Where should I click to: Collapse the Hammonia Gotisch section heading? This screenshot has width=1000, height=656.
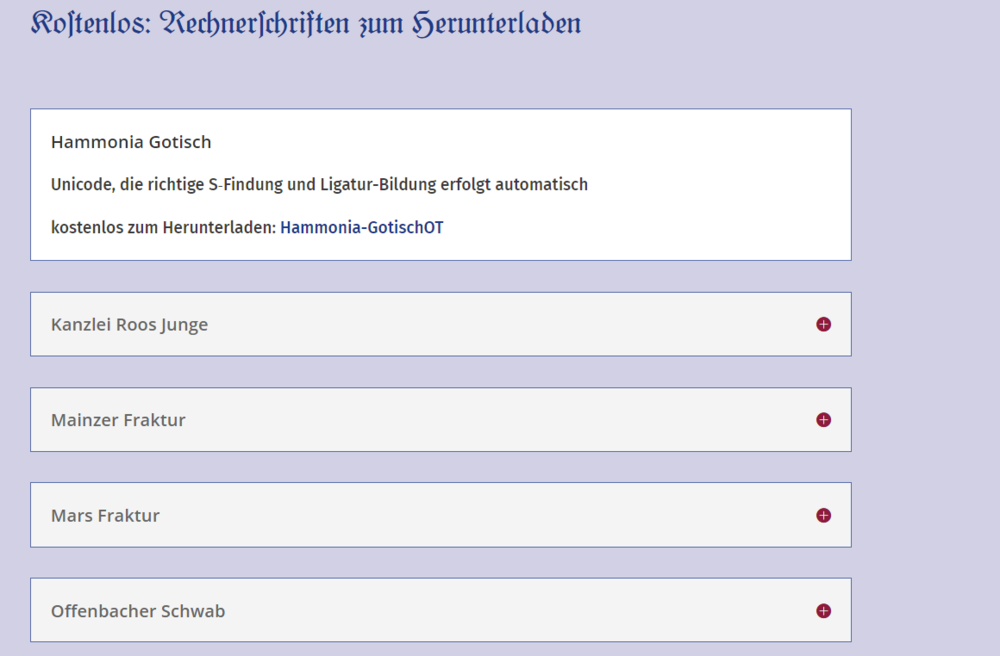point(131,142)
